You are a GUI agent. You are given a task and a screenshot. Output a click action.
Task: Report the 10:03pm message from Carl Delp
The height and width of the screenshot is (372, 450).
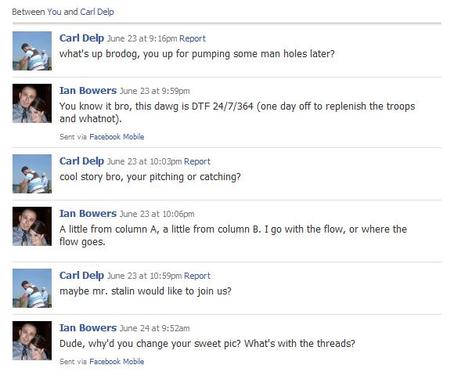(197, 162)
